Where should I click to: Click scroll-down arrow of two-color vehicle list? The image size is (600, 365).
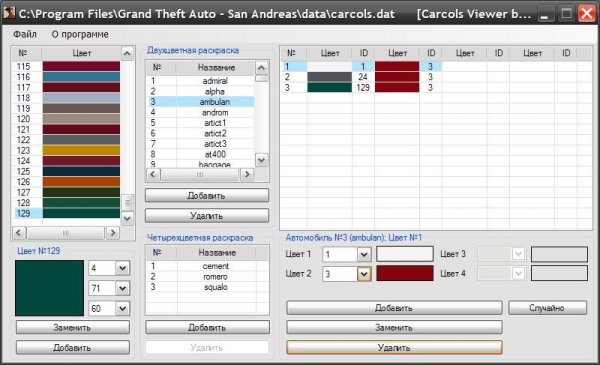tap(261, 160)
